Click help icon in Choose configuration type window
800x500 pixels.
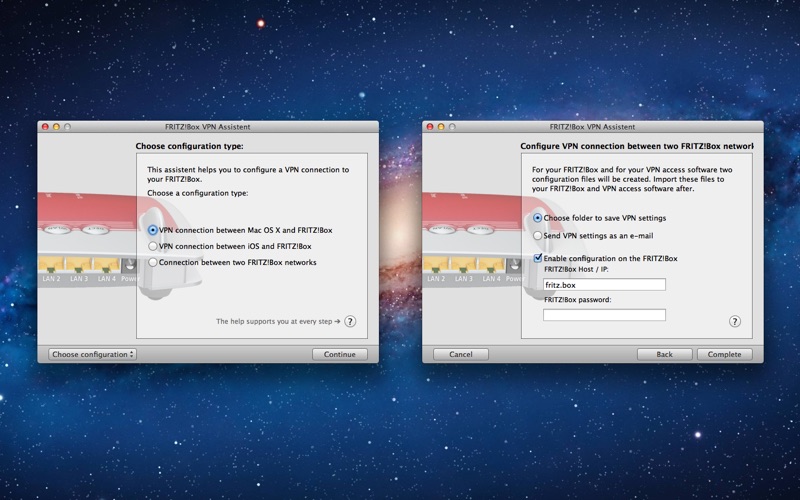[350, 322]
